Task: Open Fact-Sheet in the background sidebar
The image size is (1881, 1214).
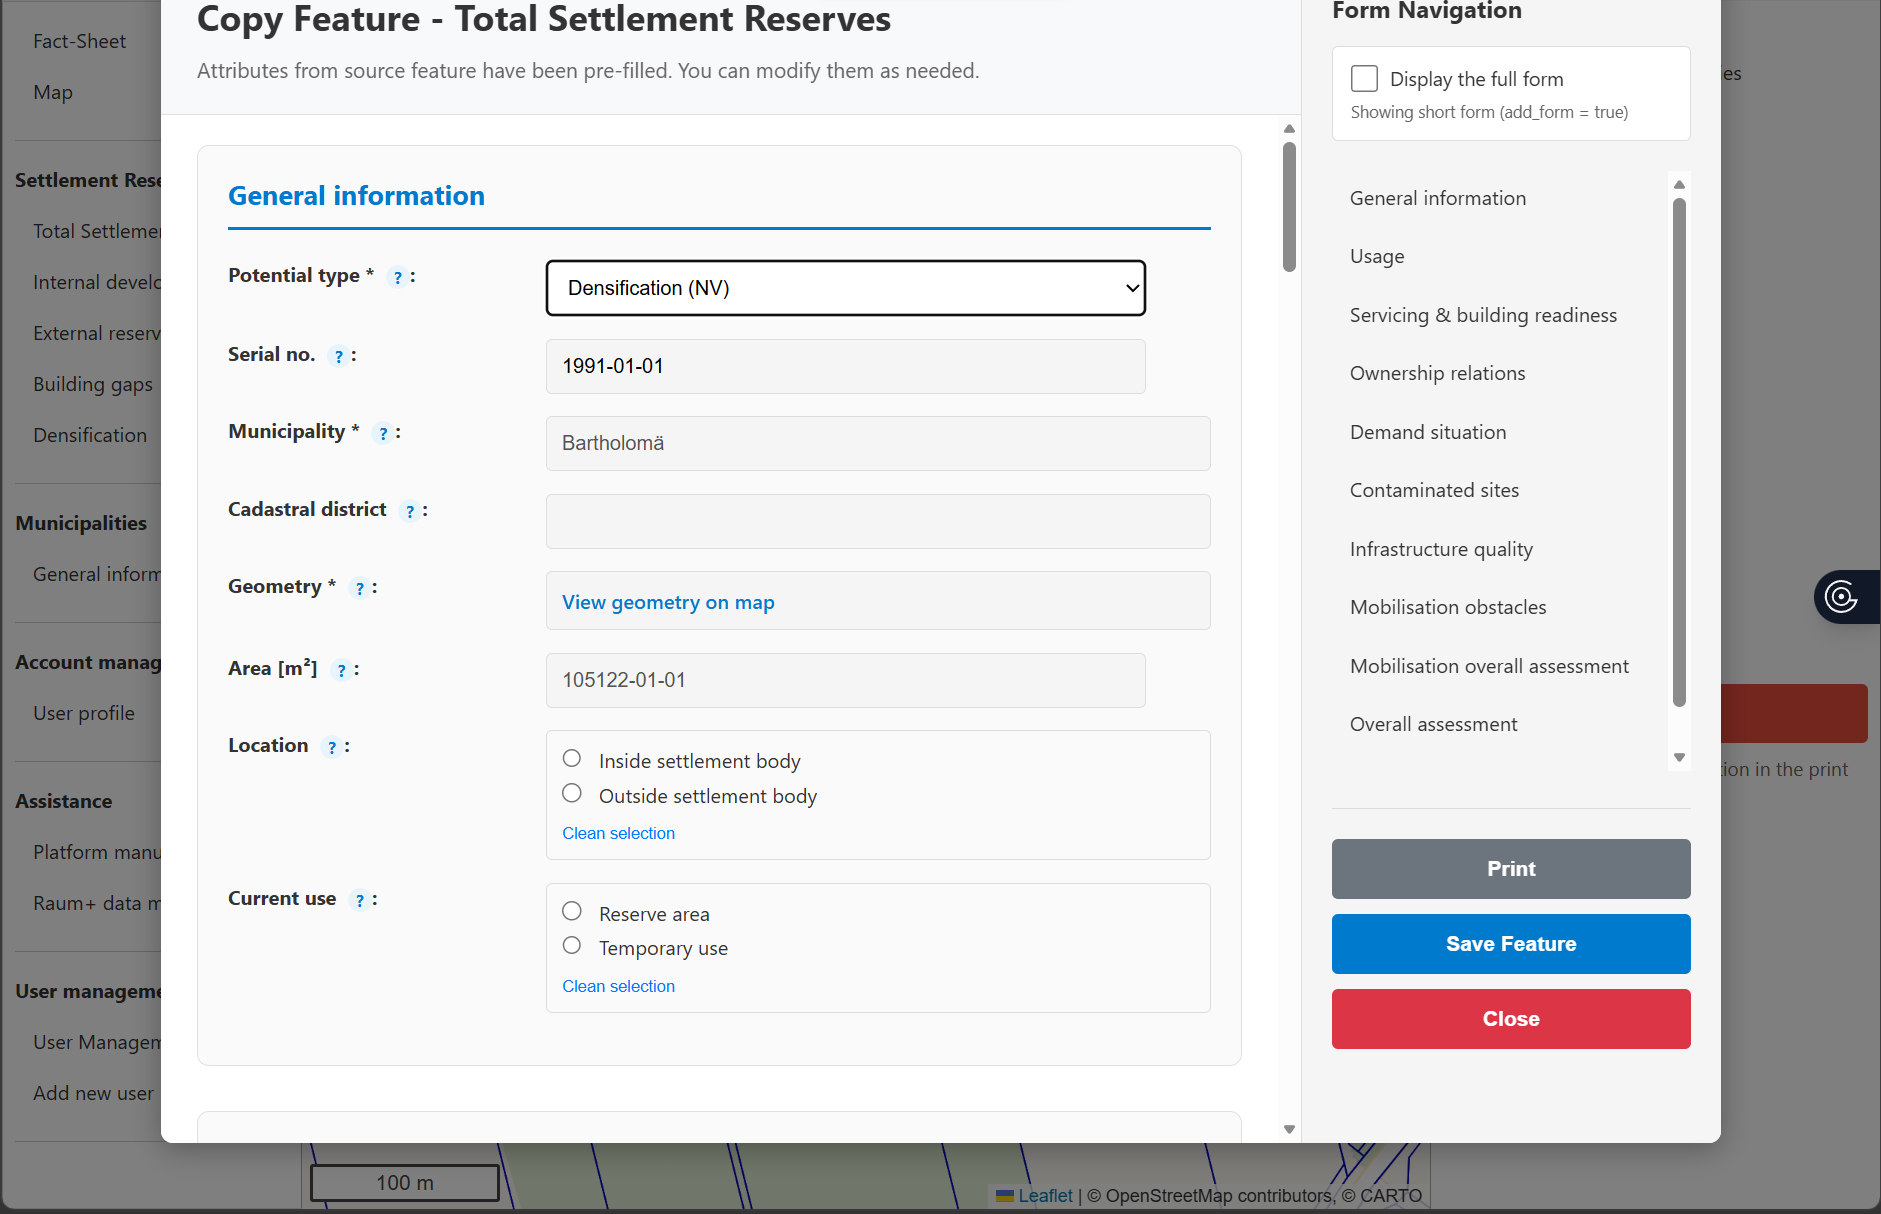Action: pyautogui.click(x=79, y=41)
